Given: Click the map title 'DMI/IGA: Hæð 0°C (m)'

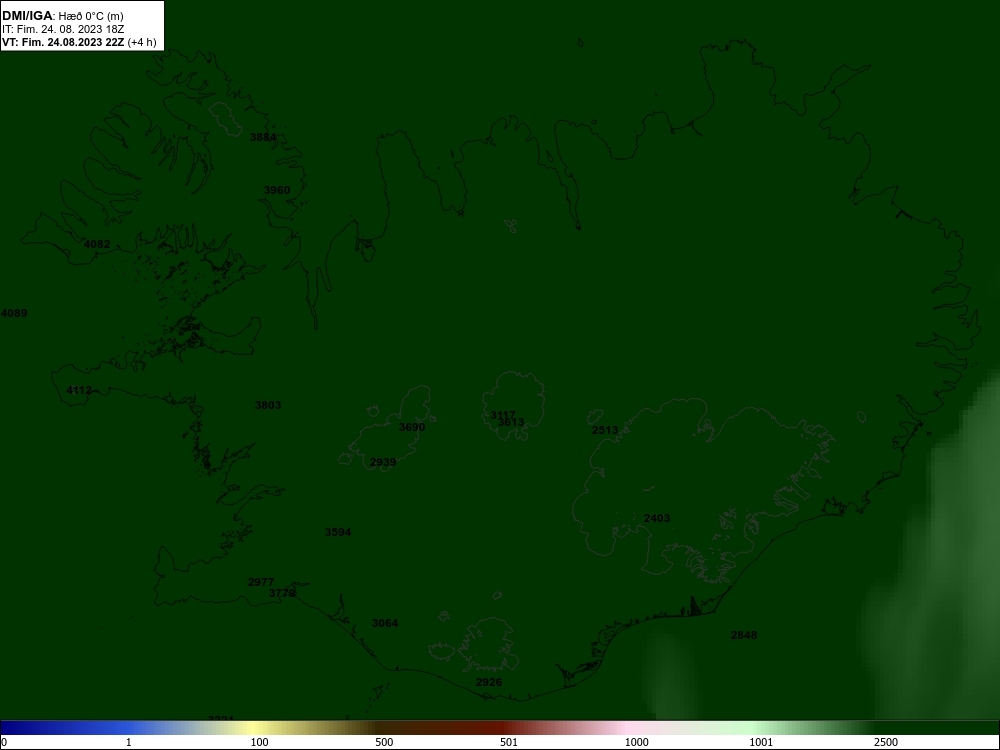Looking at the screenshot, I should (62, 16).
